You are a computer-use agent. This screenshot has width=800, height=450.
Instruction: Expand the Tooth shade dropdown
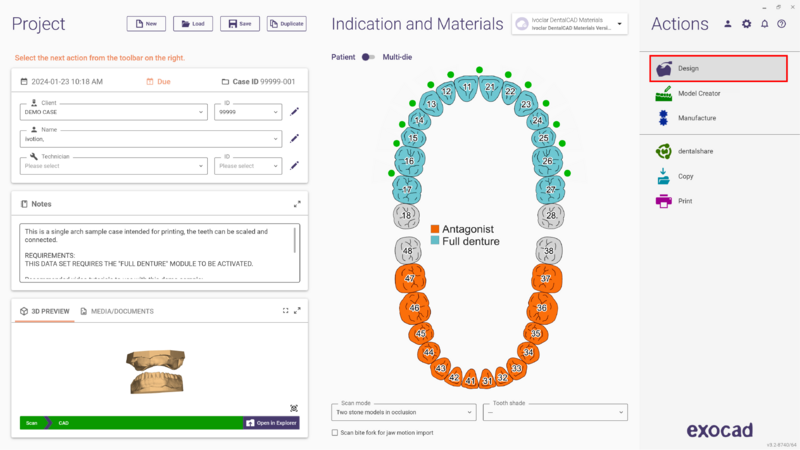point(555,412)
